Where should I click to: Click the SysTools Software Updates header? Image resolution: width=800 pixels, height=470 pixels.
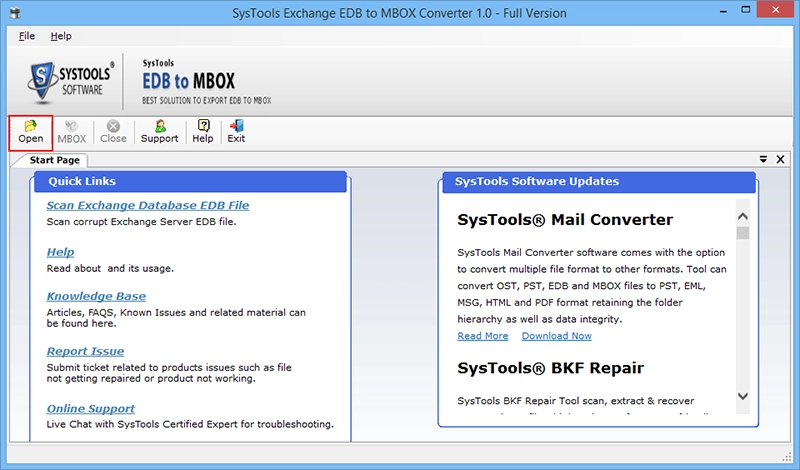tap(598, 182)
